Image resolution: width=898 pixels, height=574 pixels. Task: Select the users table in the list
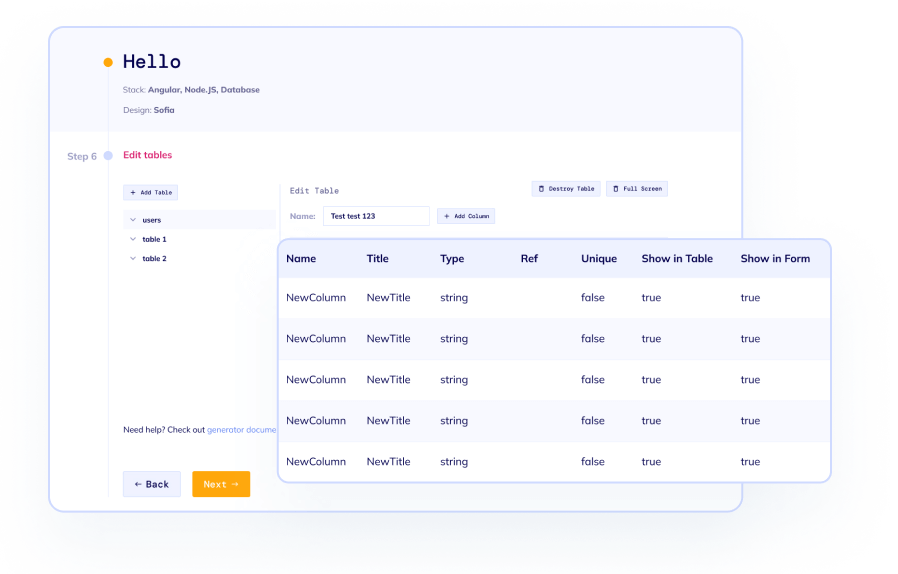(x=152, y=220)
